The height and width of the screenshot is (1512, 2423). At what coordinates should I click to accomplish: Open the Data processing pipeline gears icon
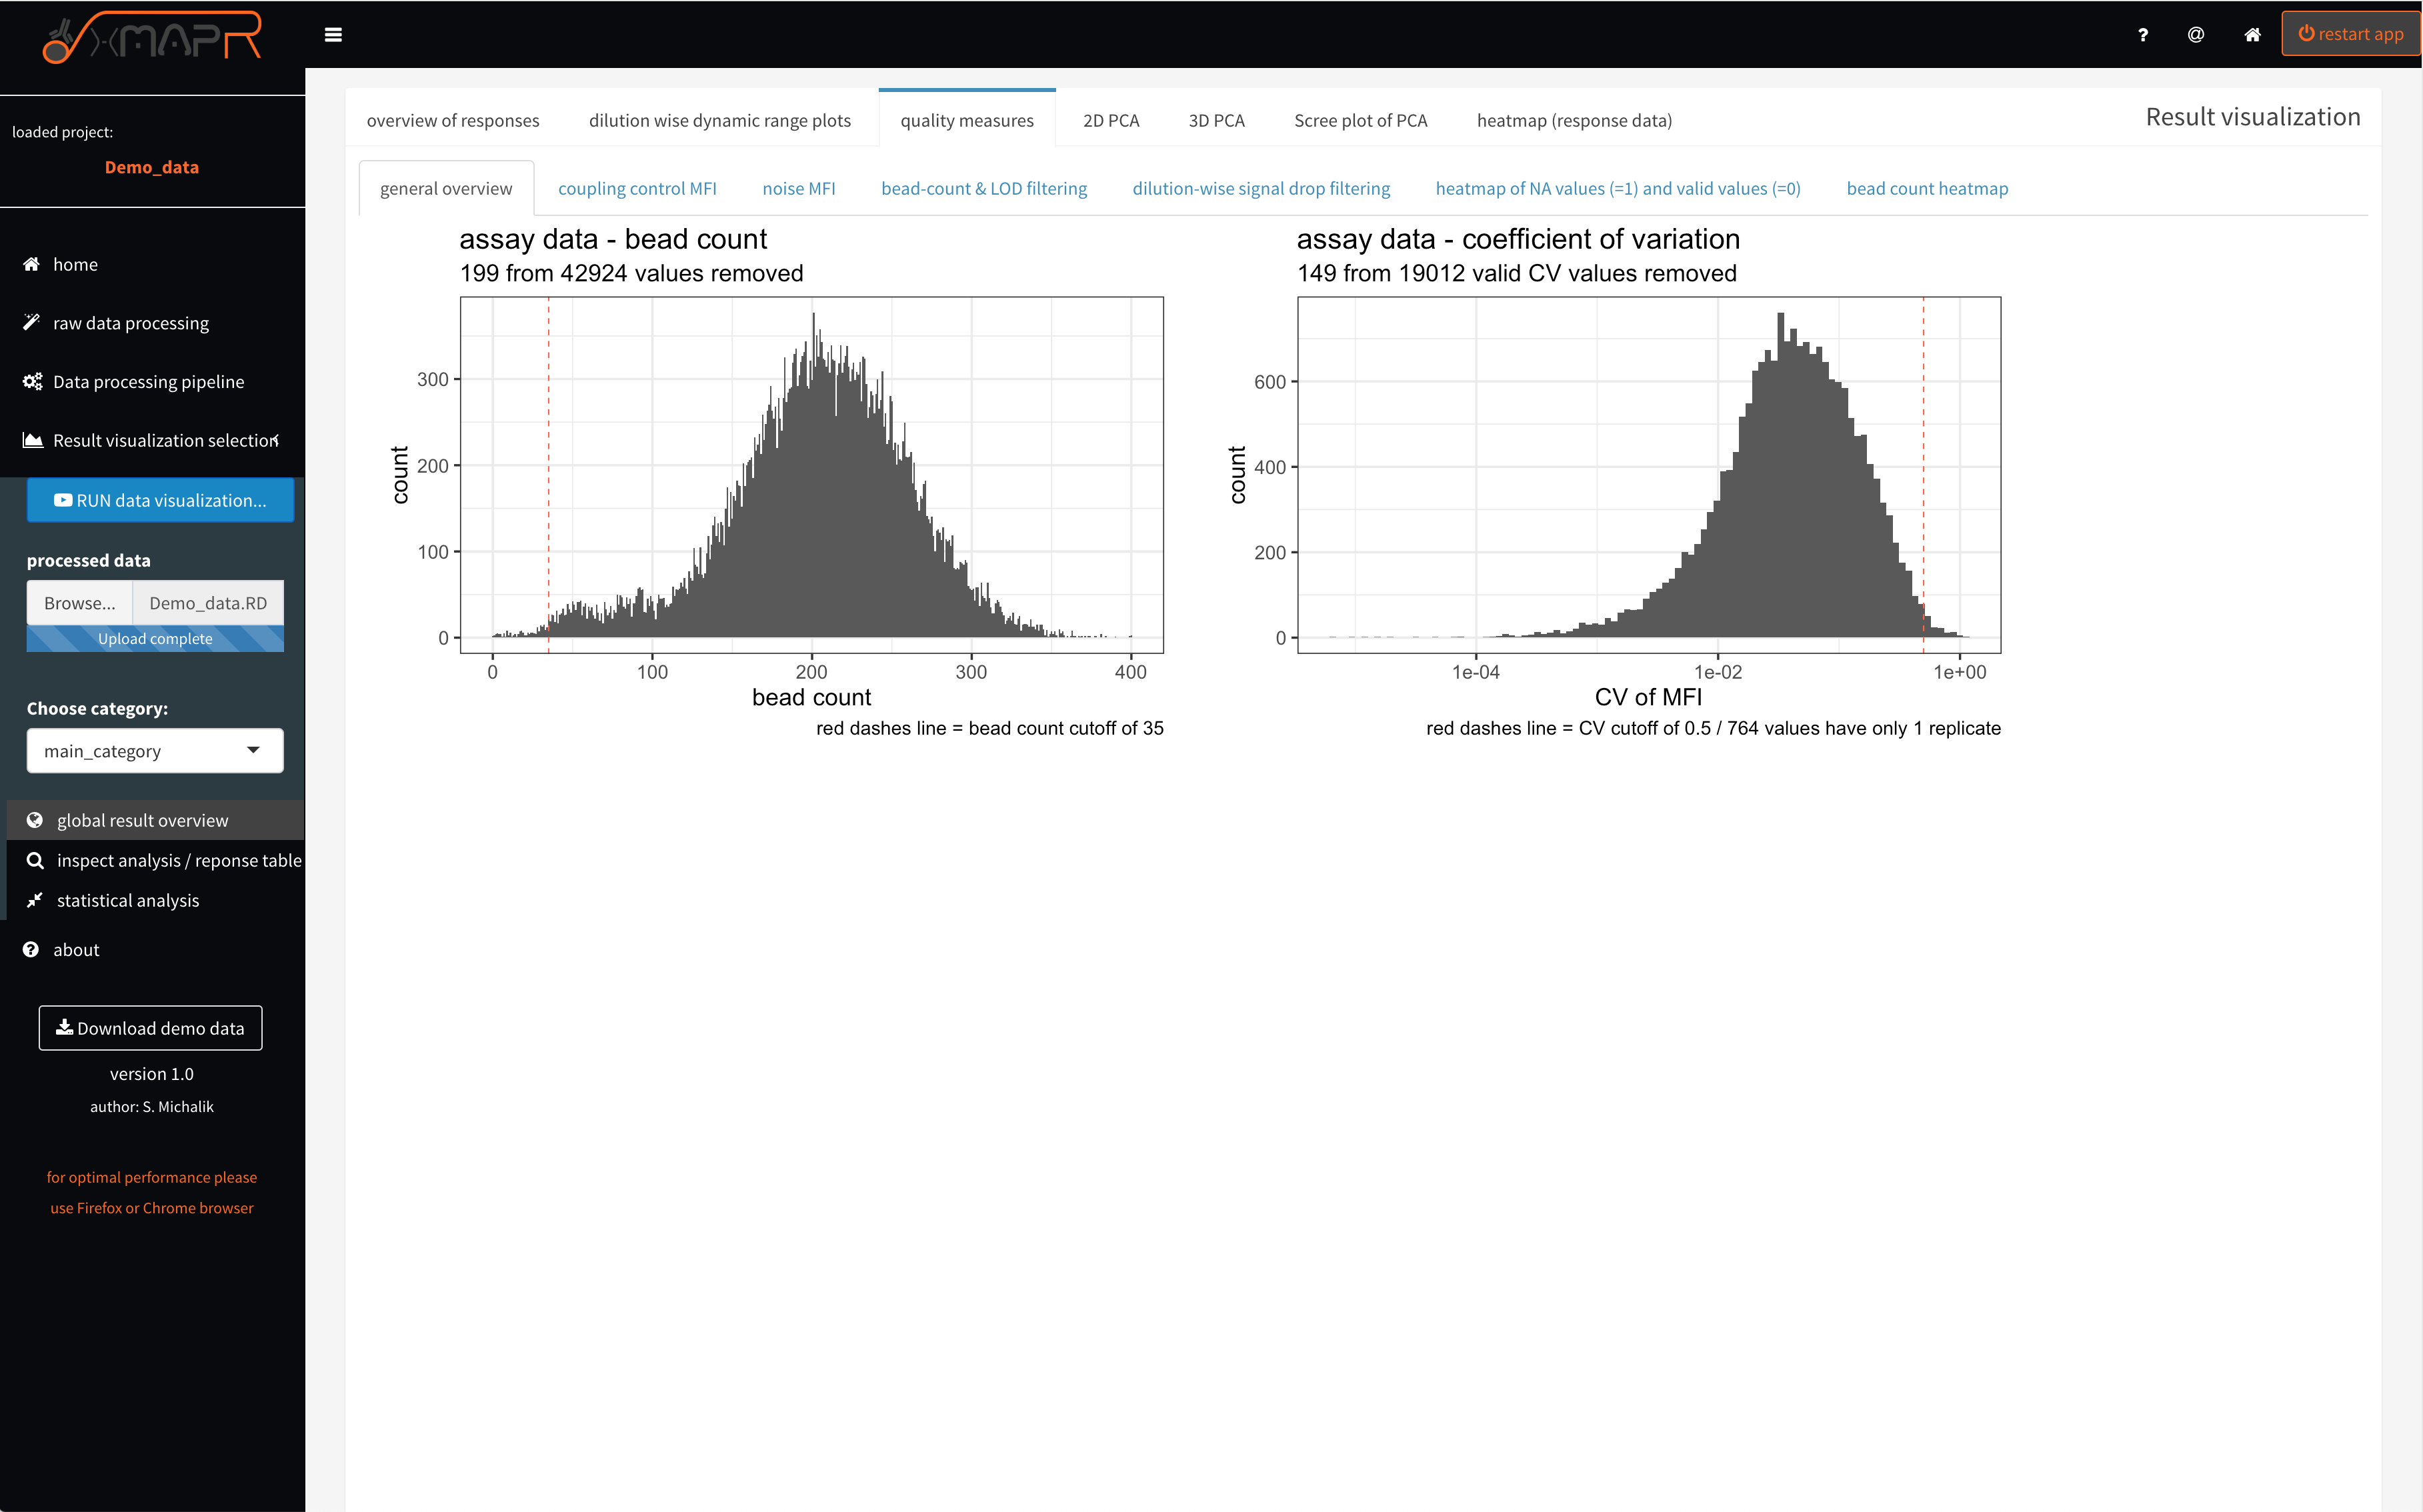click(32, 381)
